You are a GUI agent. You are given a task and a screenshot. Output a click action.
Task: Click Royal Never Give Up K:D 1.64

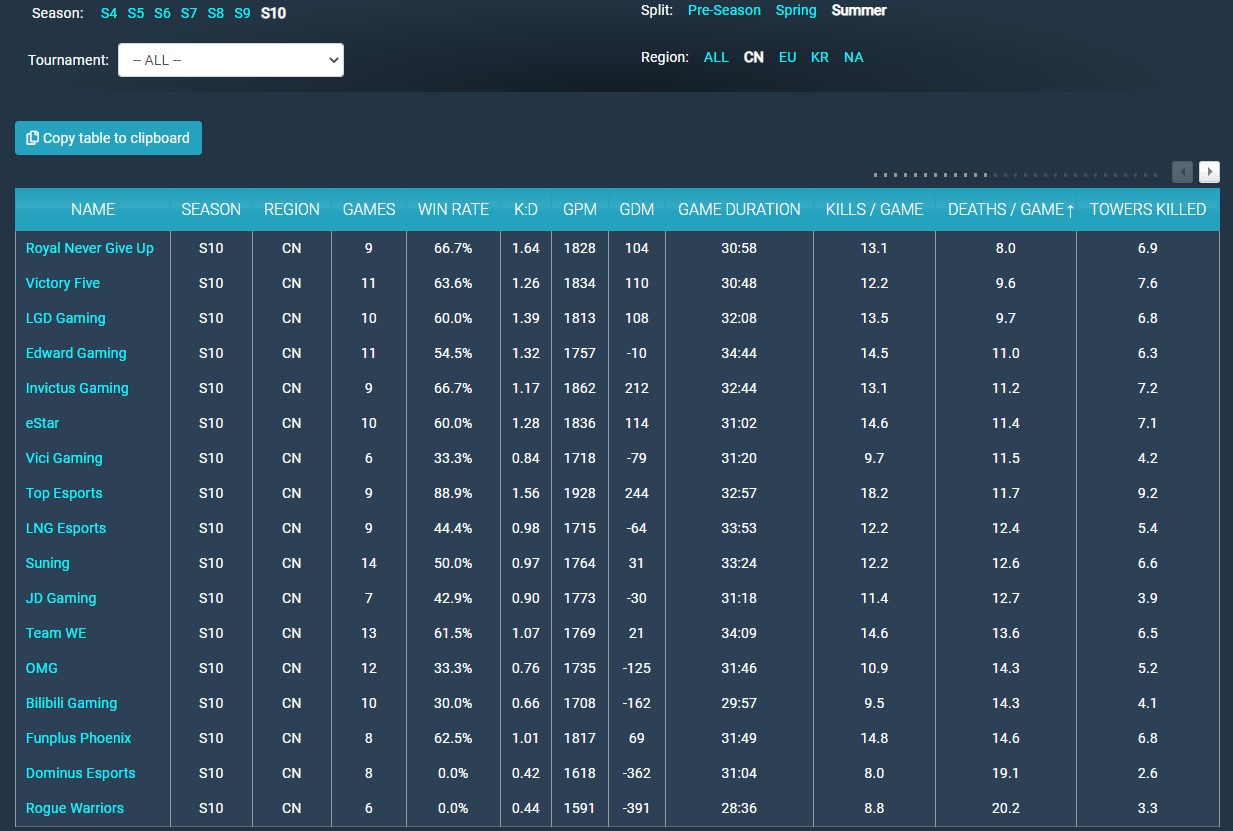pos(526,248)
